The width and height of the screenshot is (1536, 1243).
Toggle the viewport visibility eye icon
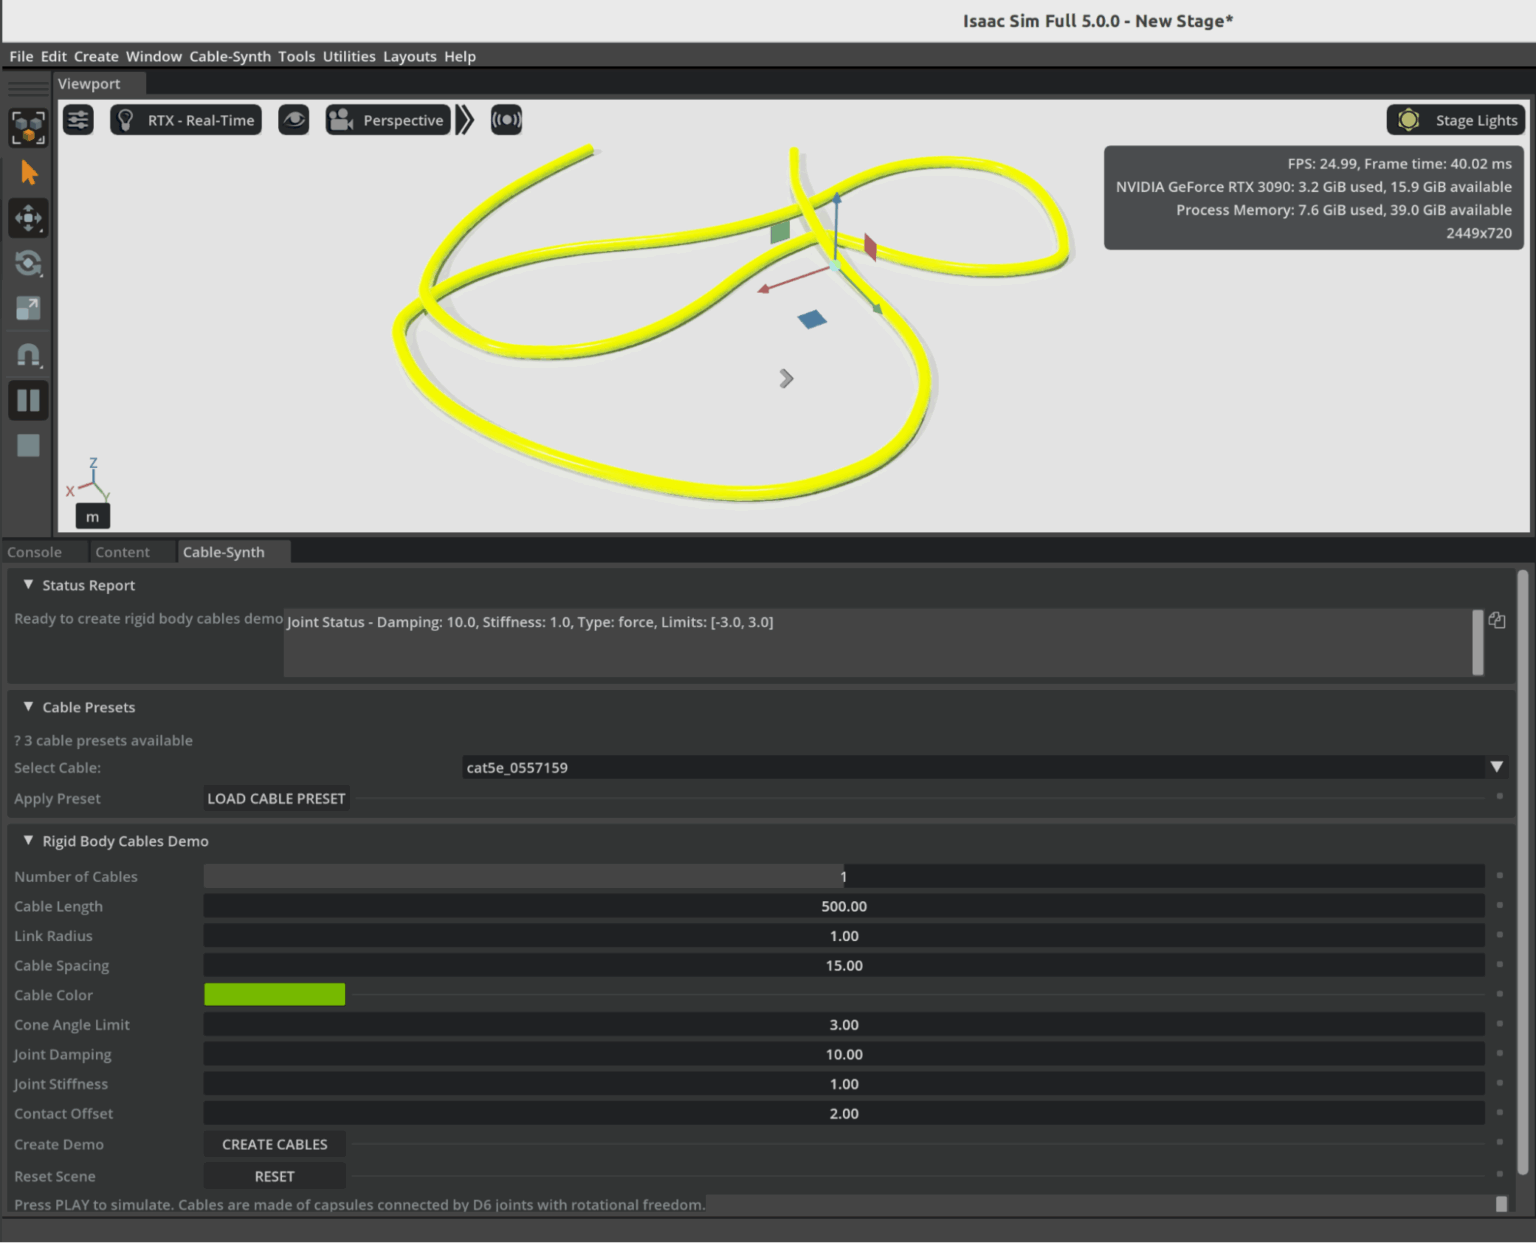click(x=293, y=119)
